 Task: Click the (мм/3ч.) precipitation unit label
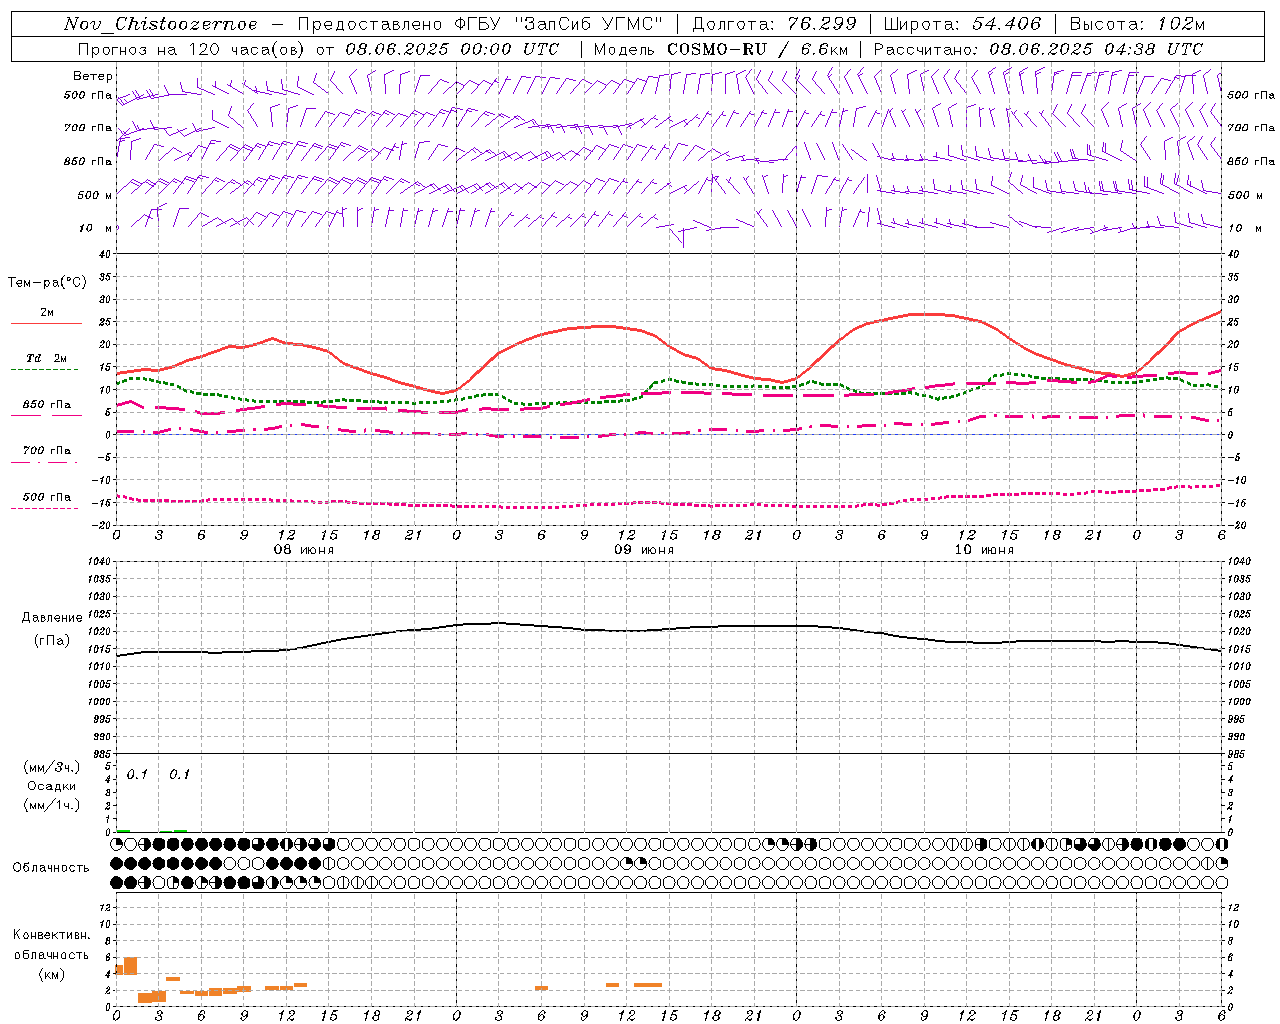(52, 767)
